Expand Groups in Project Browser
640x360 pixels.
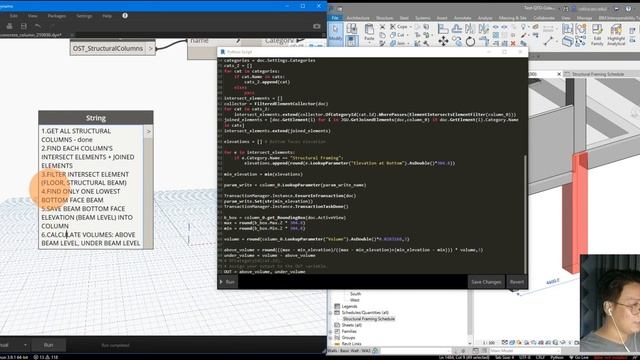point(331,338)
